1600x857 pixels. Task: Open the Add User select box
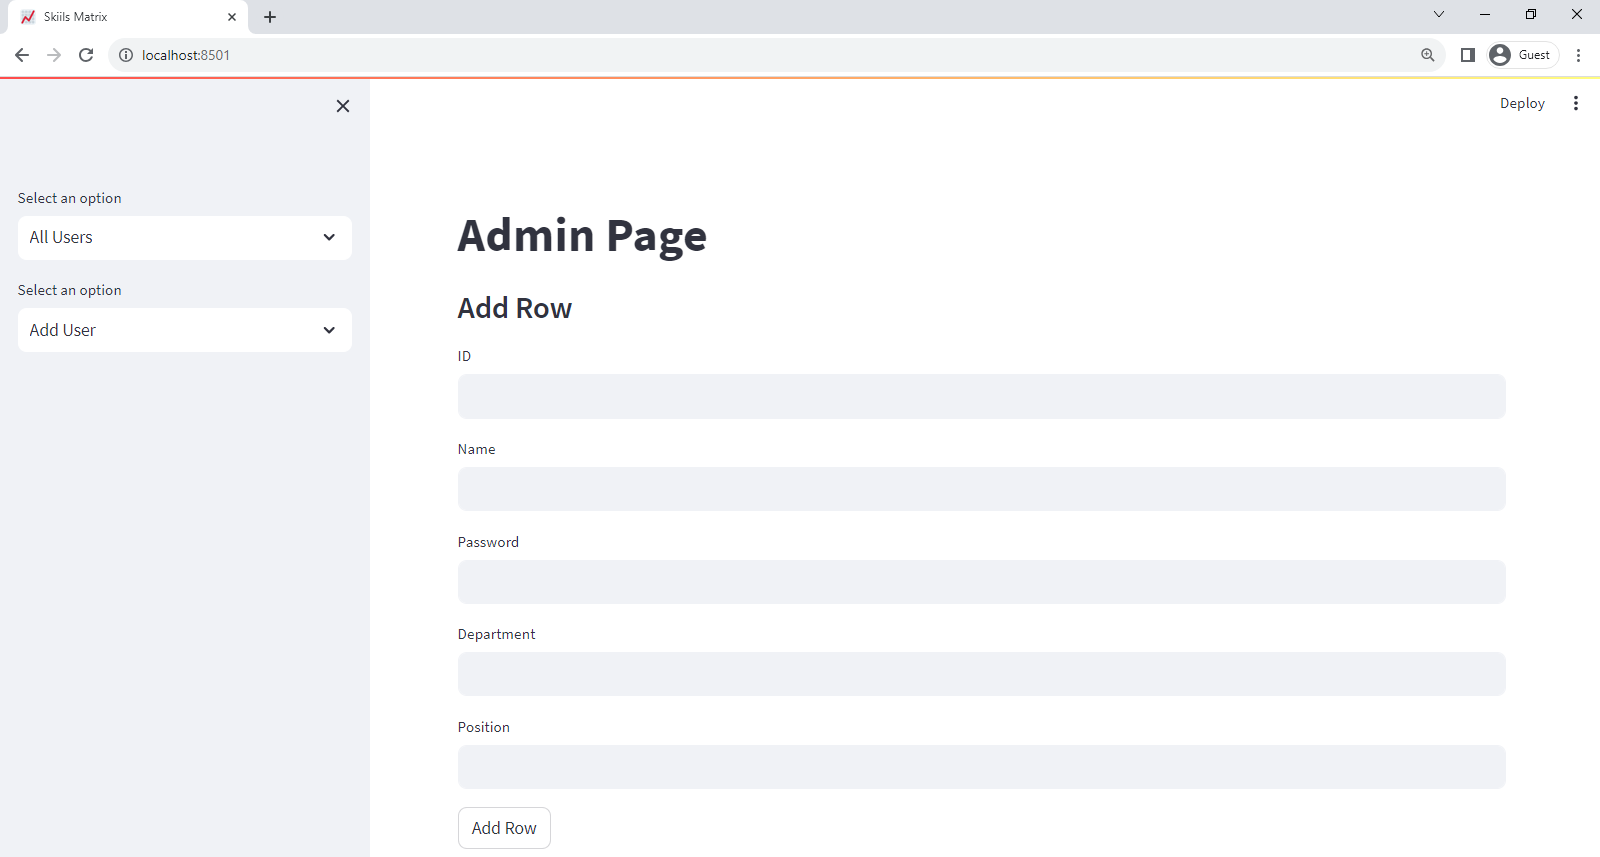(185, 330)
